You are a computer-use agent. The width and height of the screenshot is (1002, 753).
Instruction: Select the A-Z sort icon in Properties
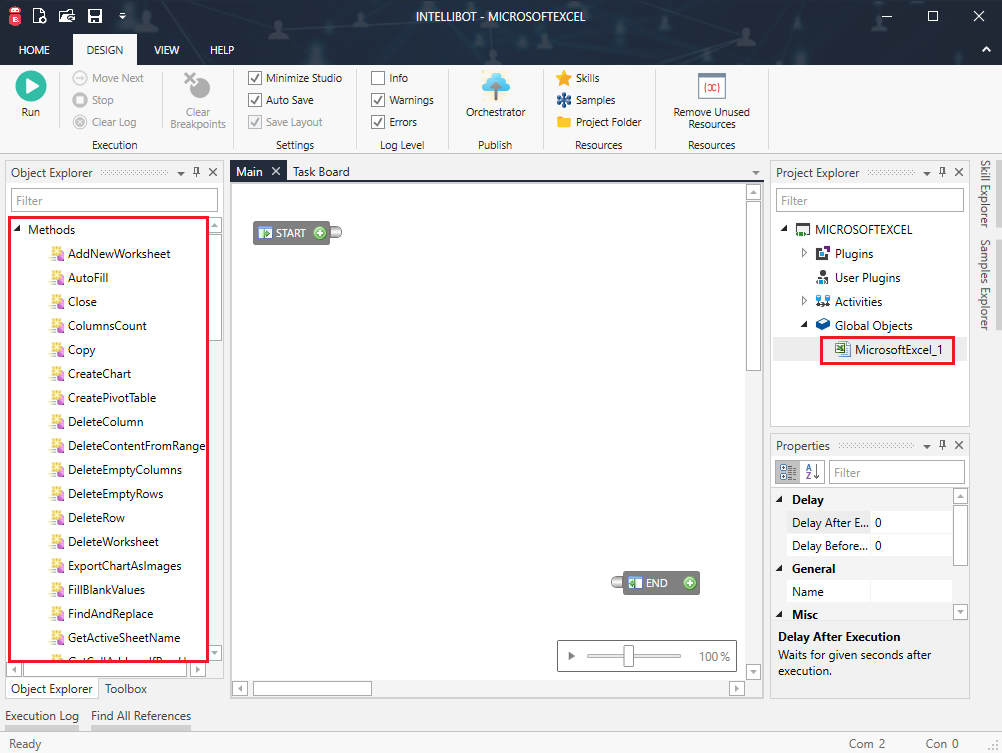coord(812,471)
